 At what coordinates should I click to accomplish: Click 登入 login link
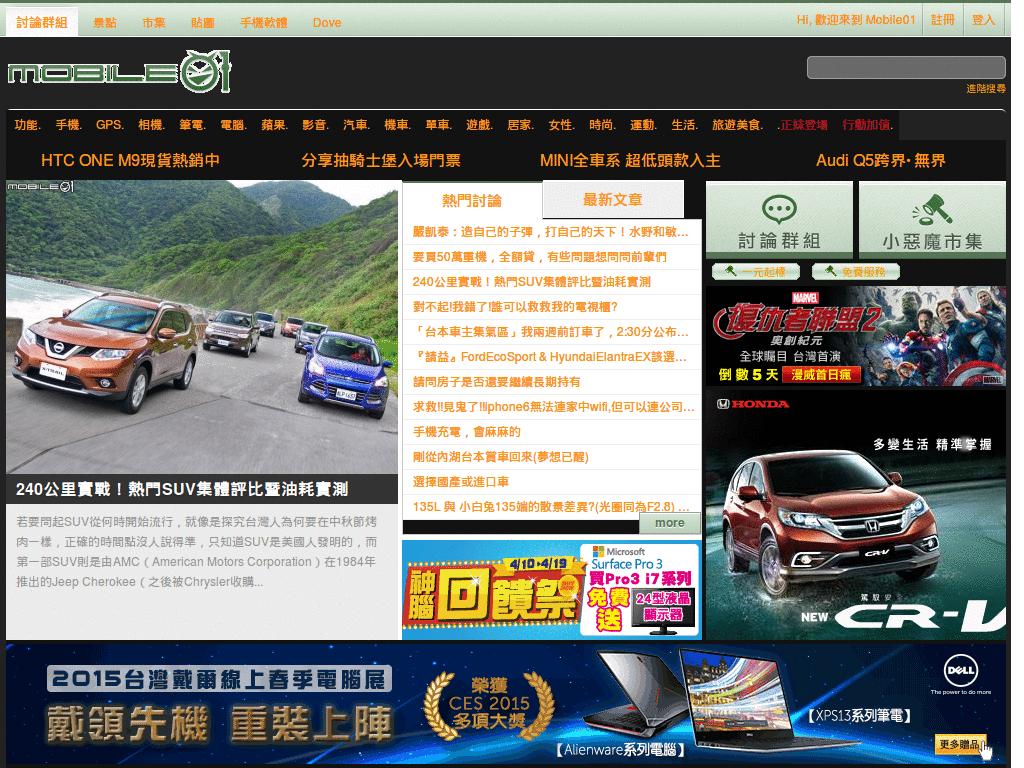point(984,20)
